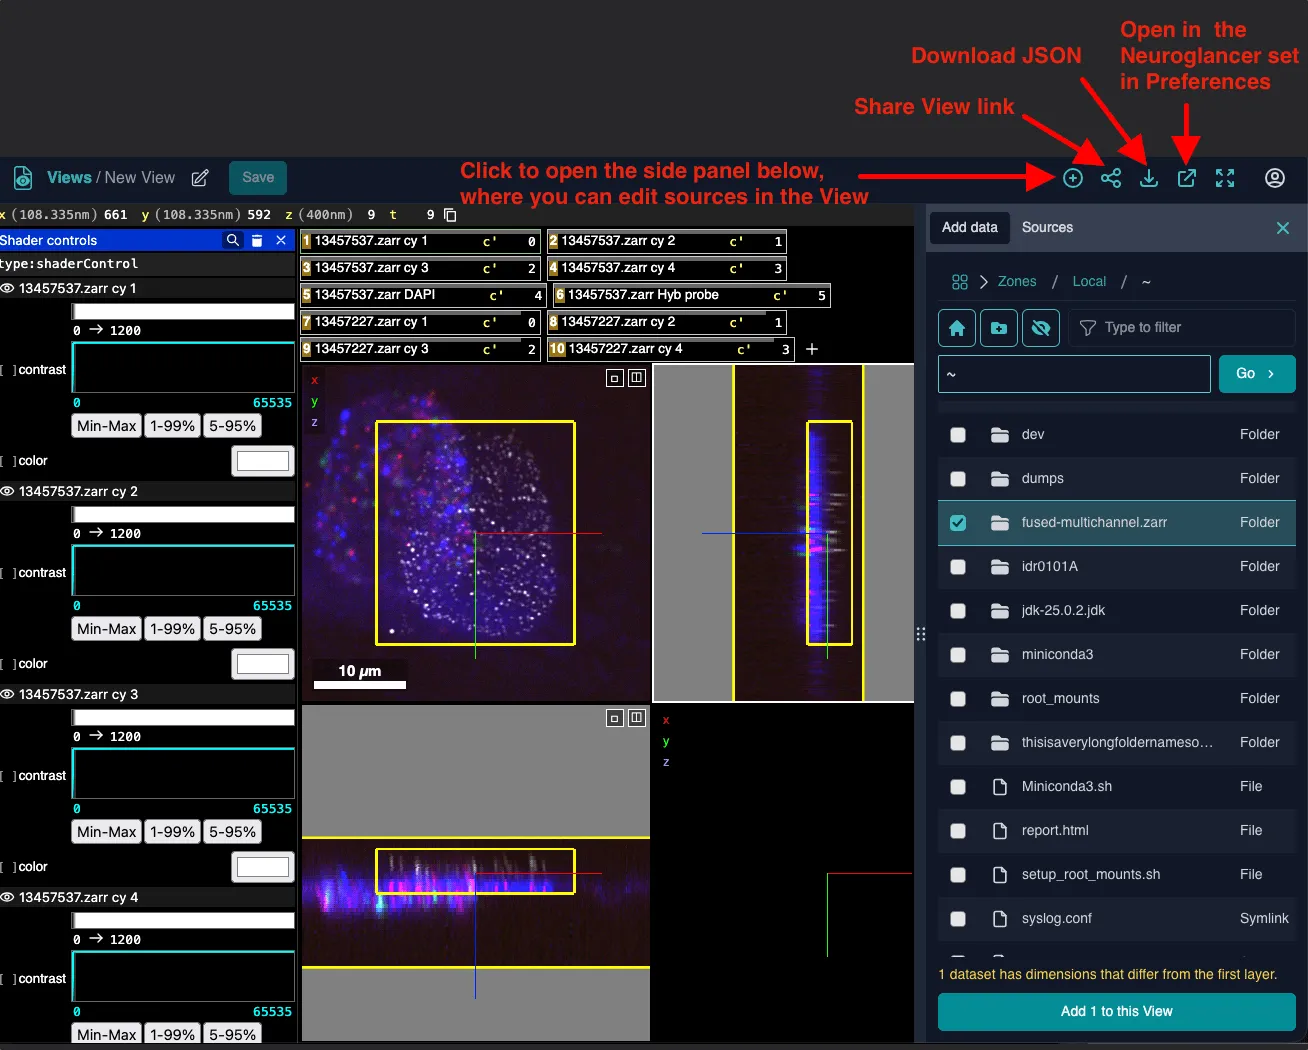Select layer tab 13457537.zarr DAPI
Screen dimensions: 1308x1050
[x=424, y=295]
